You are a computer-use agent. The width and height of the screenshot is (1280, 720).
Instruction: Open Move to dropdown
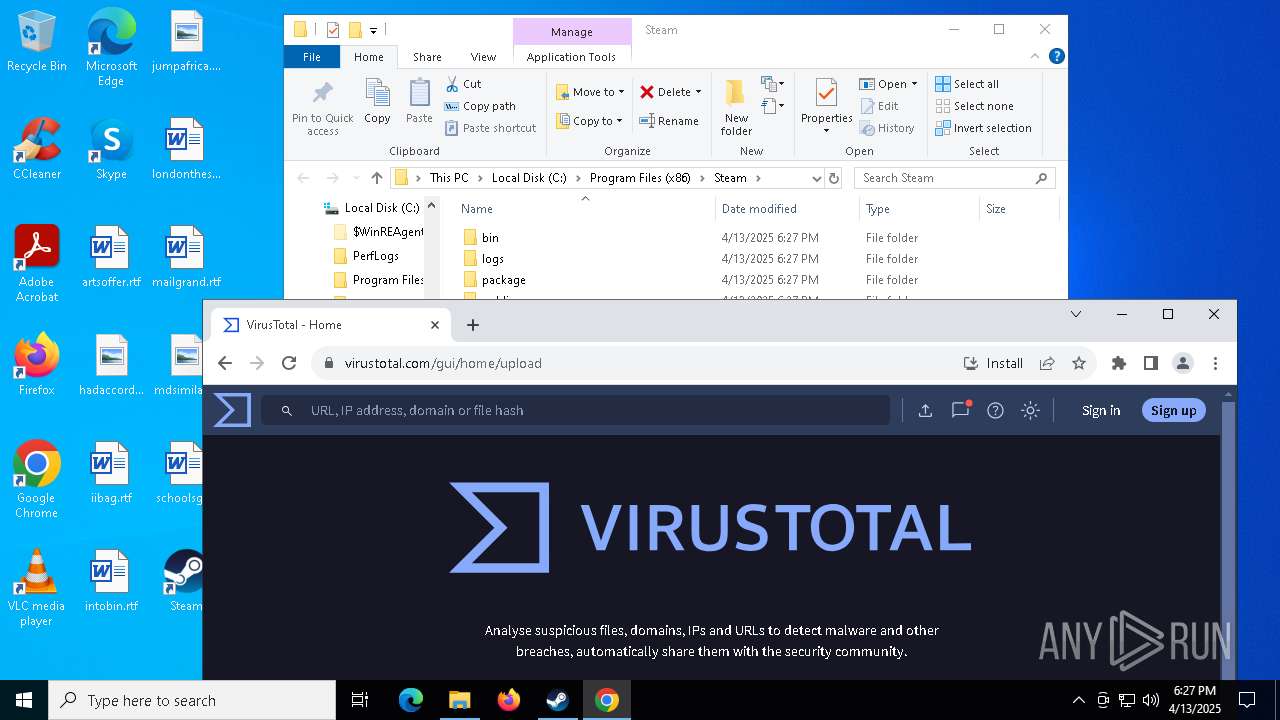(x=590, y=92)
